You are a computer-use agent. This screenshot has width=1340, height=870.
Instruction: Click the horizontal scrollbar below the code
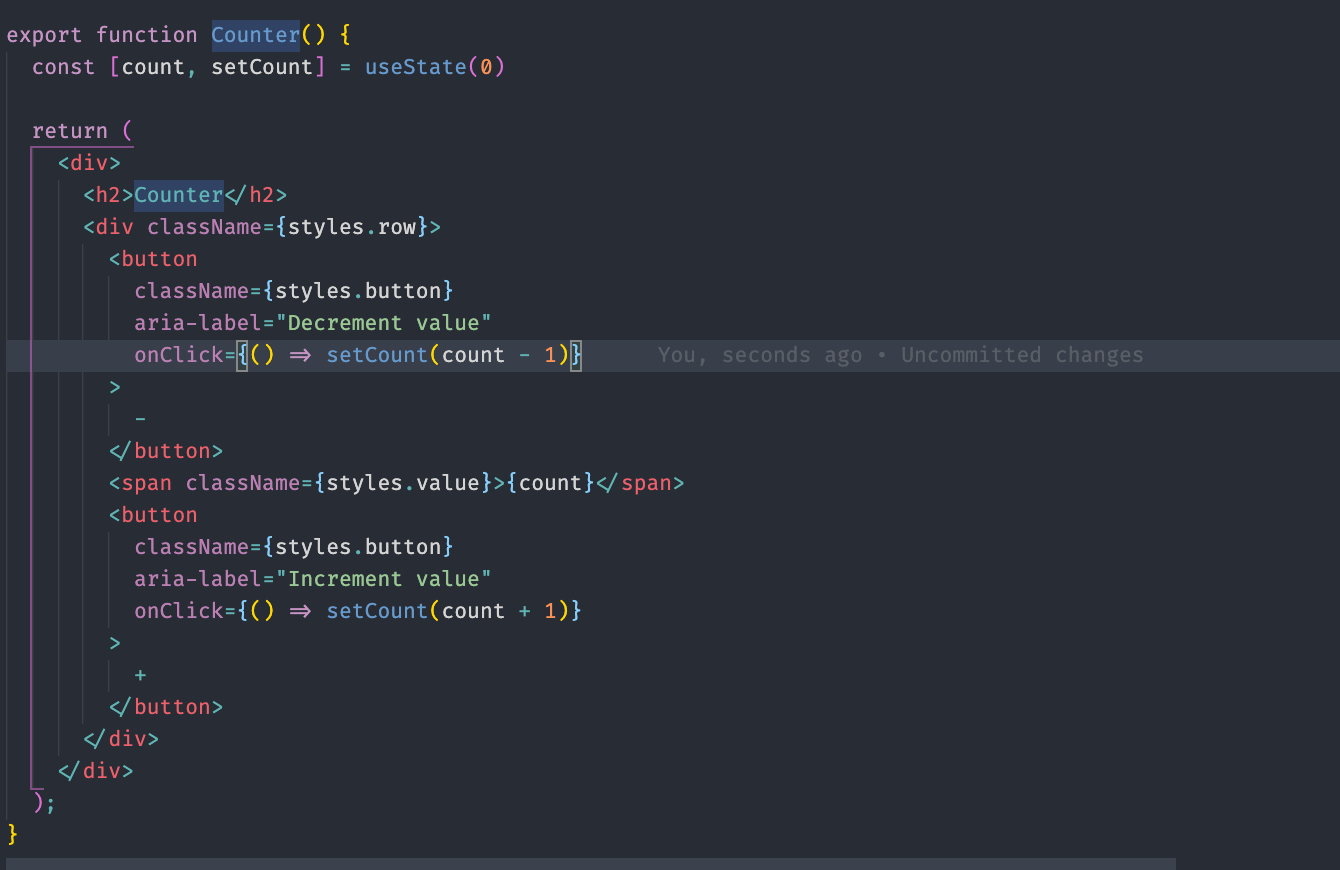(x=591, y=863)
